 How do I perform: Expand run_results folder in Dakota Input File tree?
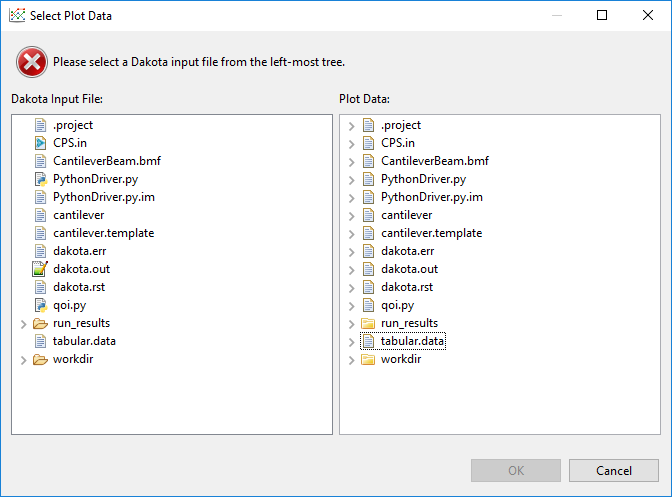pyautogui.click(x=24, y=324)
